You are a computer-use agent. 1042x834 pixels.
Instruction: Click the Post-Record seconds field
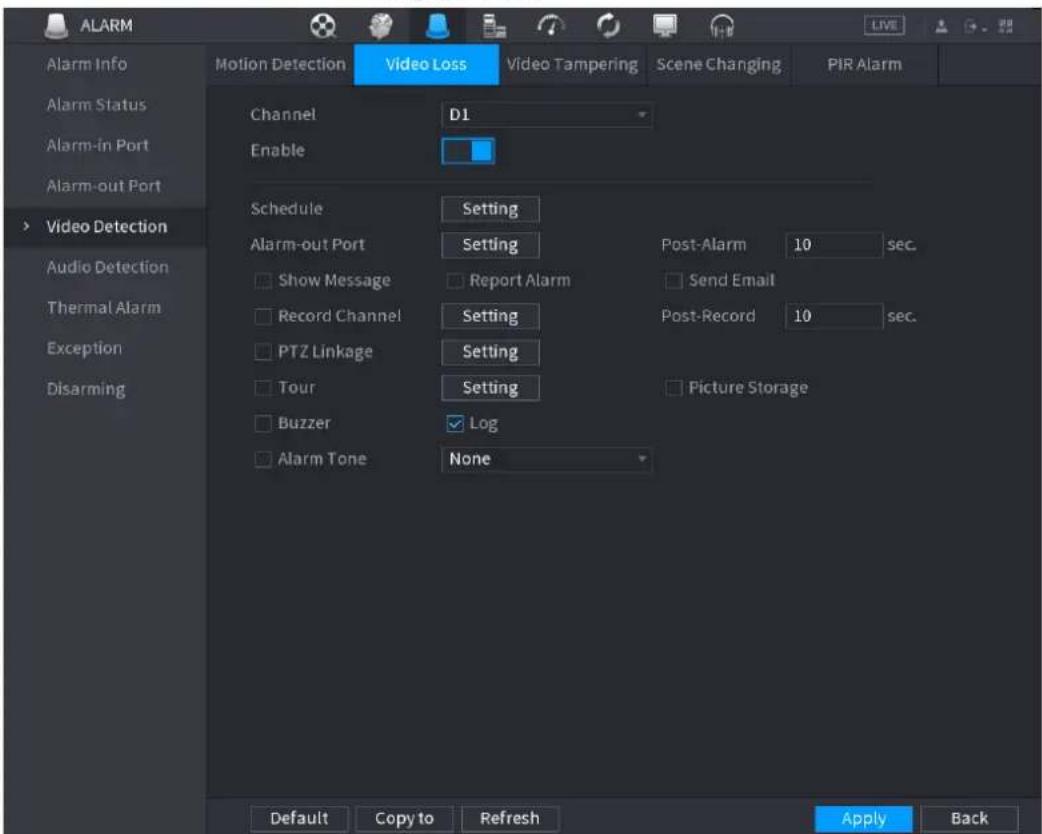coord(834,316)
